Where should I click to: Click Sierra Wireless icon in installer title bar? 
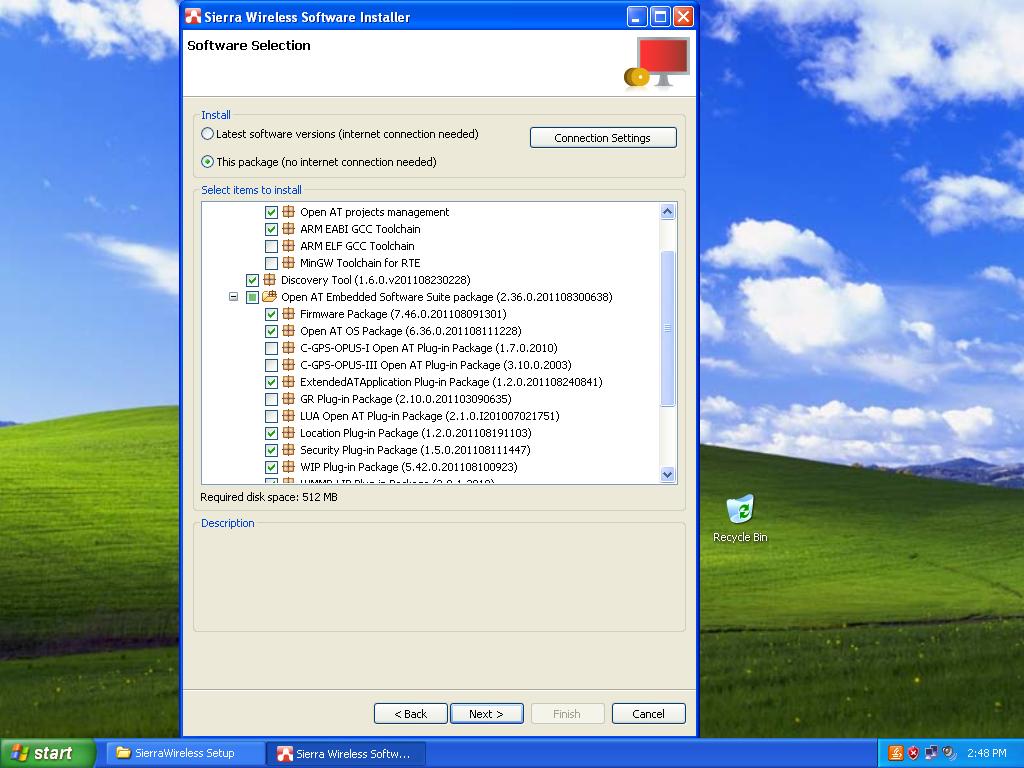click(193, 16)
